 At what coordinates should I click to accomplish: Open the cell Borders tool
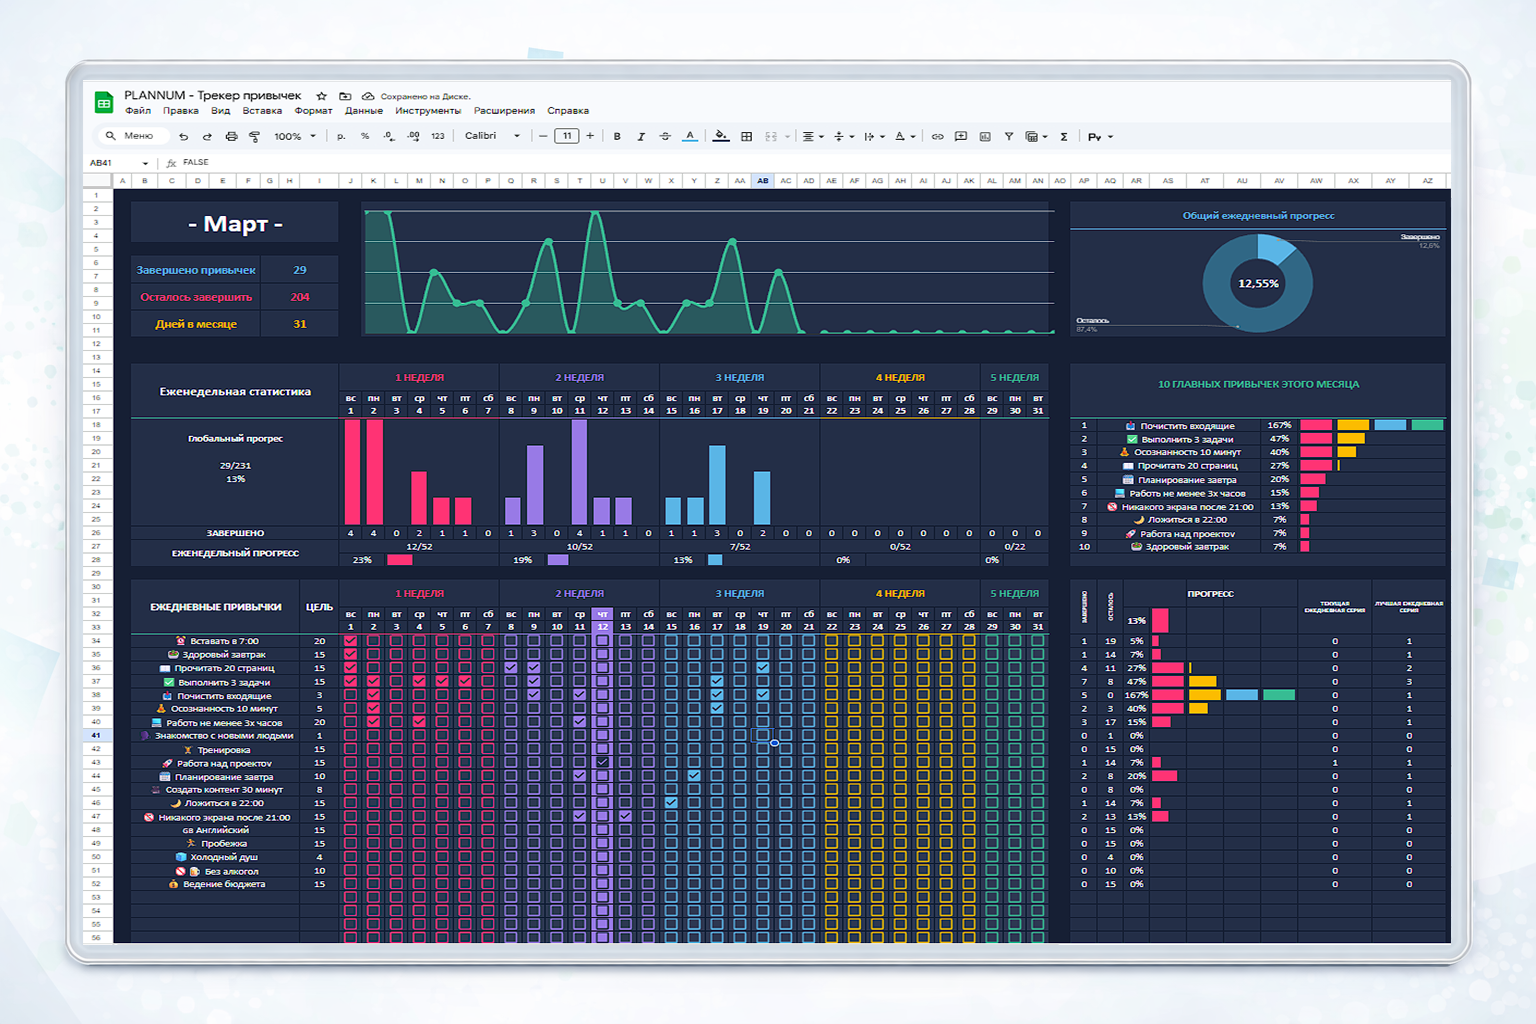746,137
